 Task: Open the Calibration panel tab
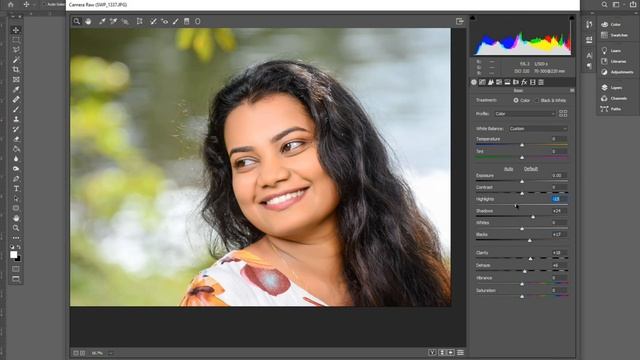pyautogui.click(x=533, y=82)
